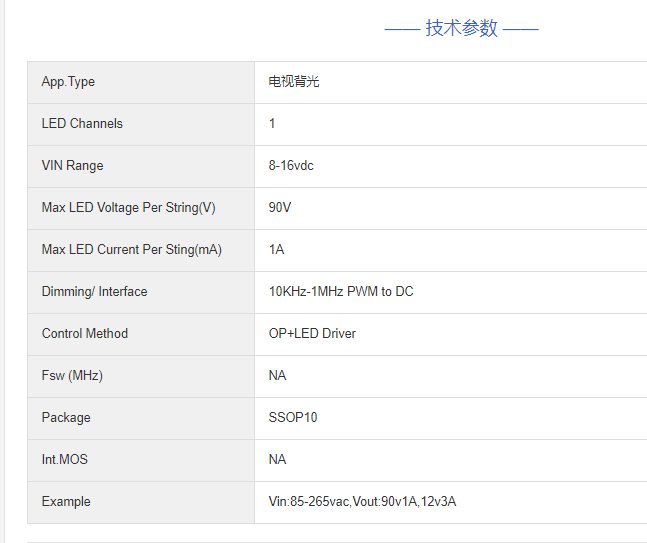Viewport: 647px width, 543px height.
Task: Select the 8-16vdc value text
Action: pyautogui.click(x=291, y=166)
